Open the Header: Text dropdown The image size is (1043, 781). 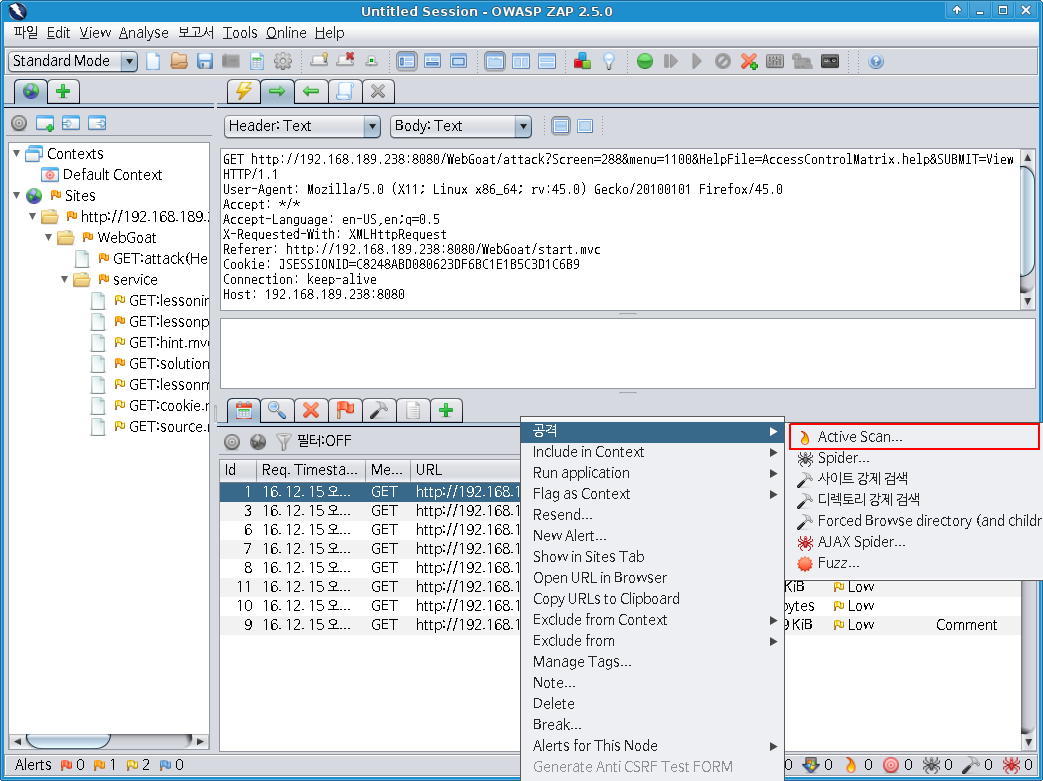coord(302,126)
